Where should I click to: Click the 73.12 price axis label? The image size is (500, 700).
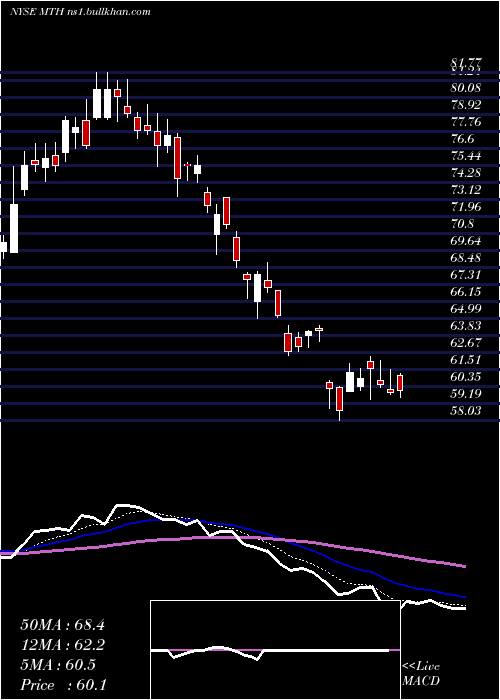point(466,190)
